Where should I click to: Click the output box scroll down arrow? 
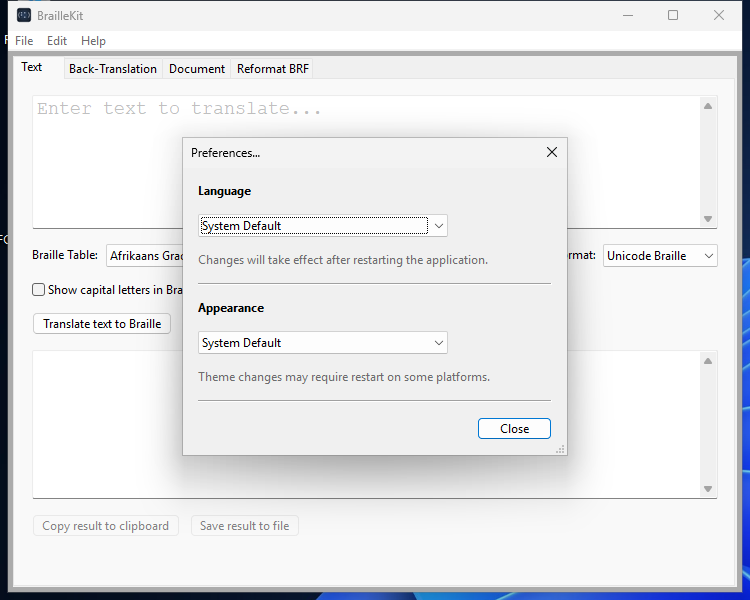click(x=708, y=489)
